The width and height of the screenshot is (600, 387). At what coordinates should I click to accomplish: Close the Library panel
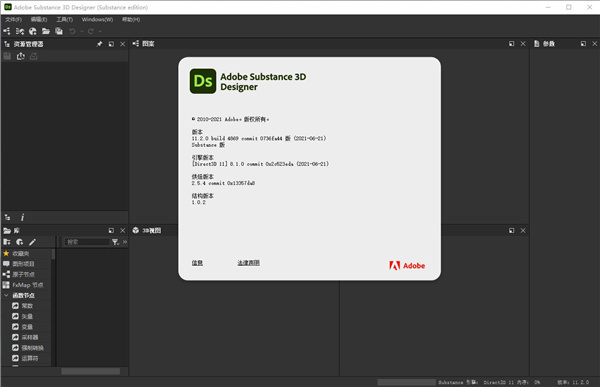point(122,230)
